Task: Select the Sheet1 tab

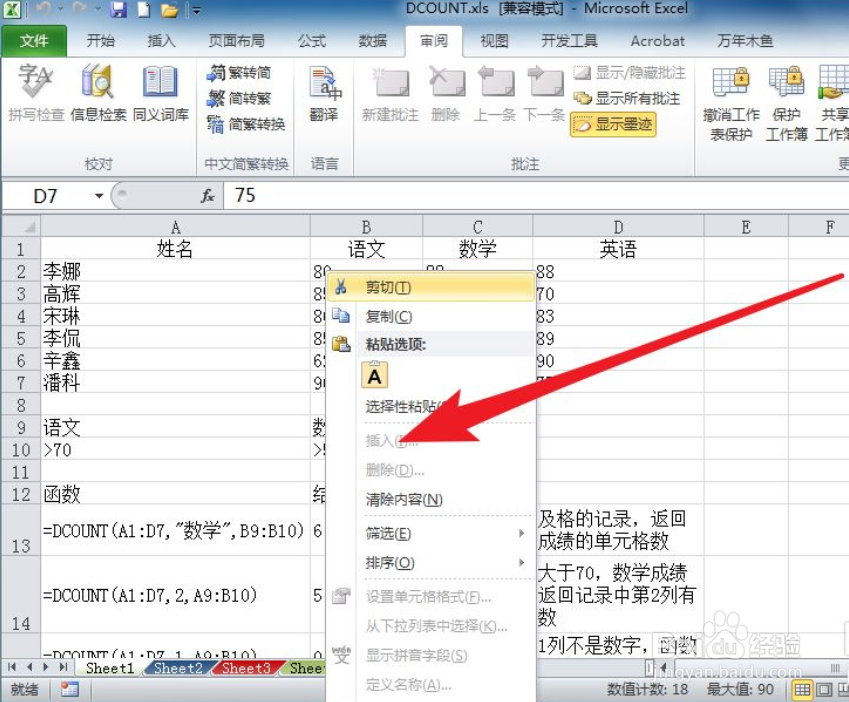Action: pyautogui.click(x=110, y=668)
